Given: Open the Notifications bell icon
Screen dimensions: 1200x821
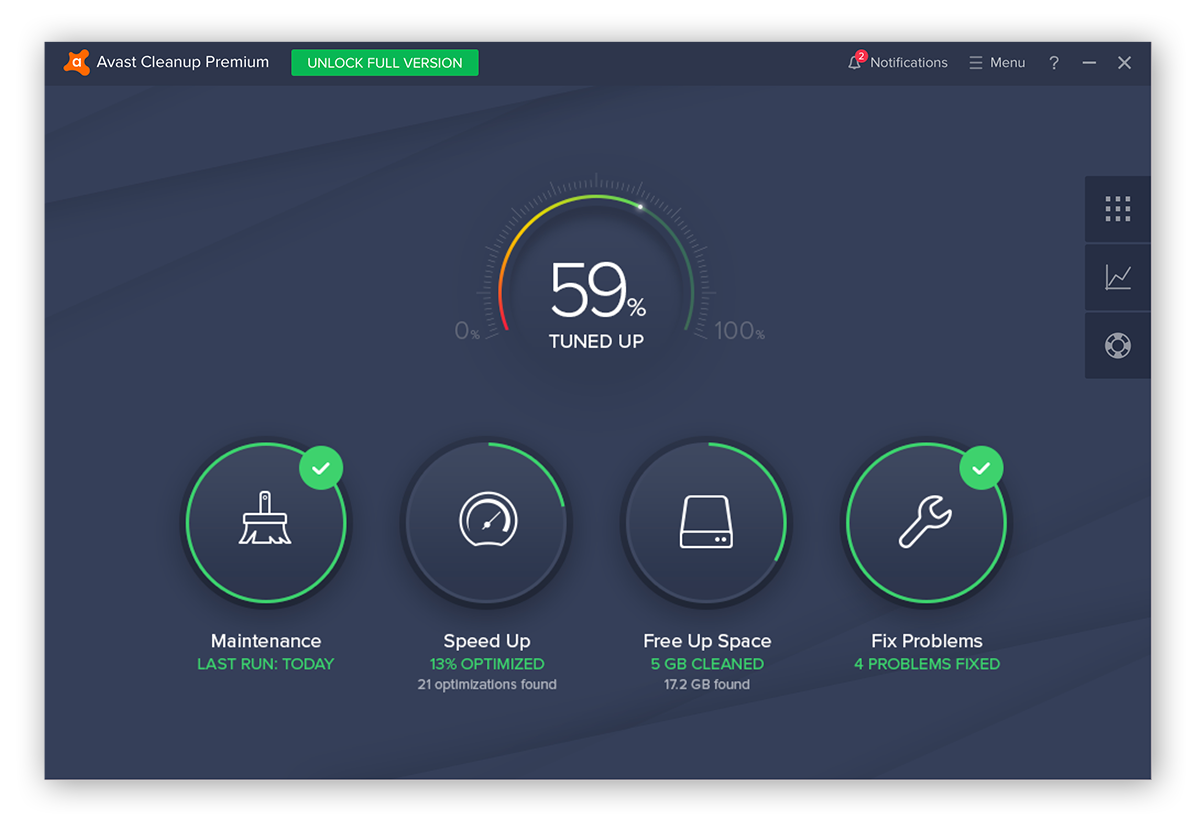Looking at the screenshot, I should pyautogui.click(x=854, y=63).
